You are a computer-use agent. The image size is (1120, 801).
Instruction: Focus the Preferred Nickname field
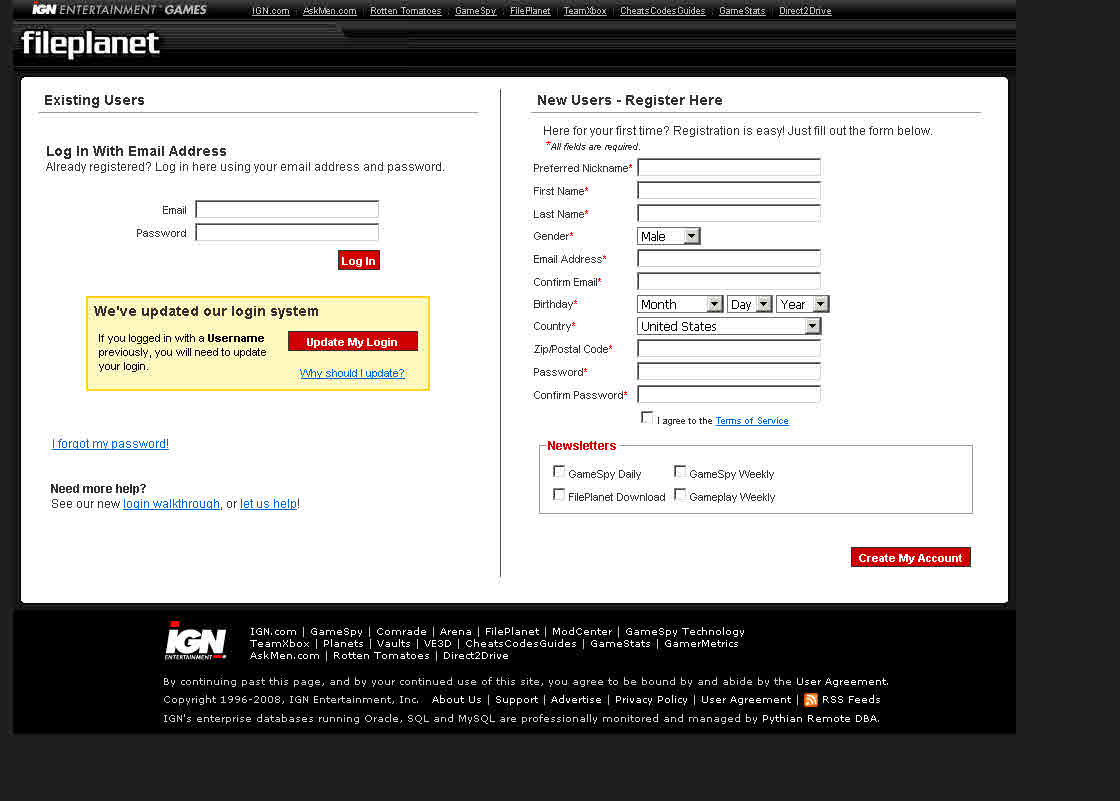click(x=729, y=167)
